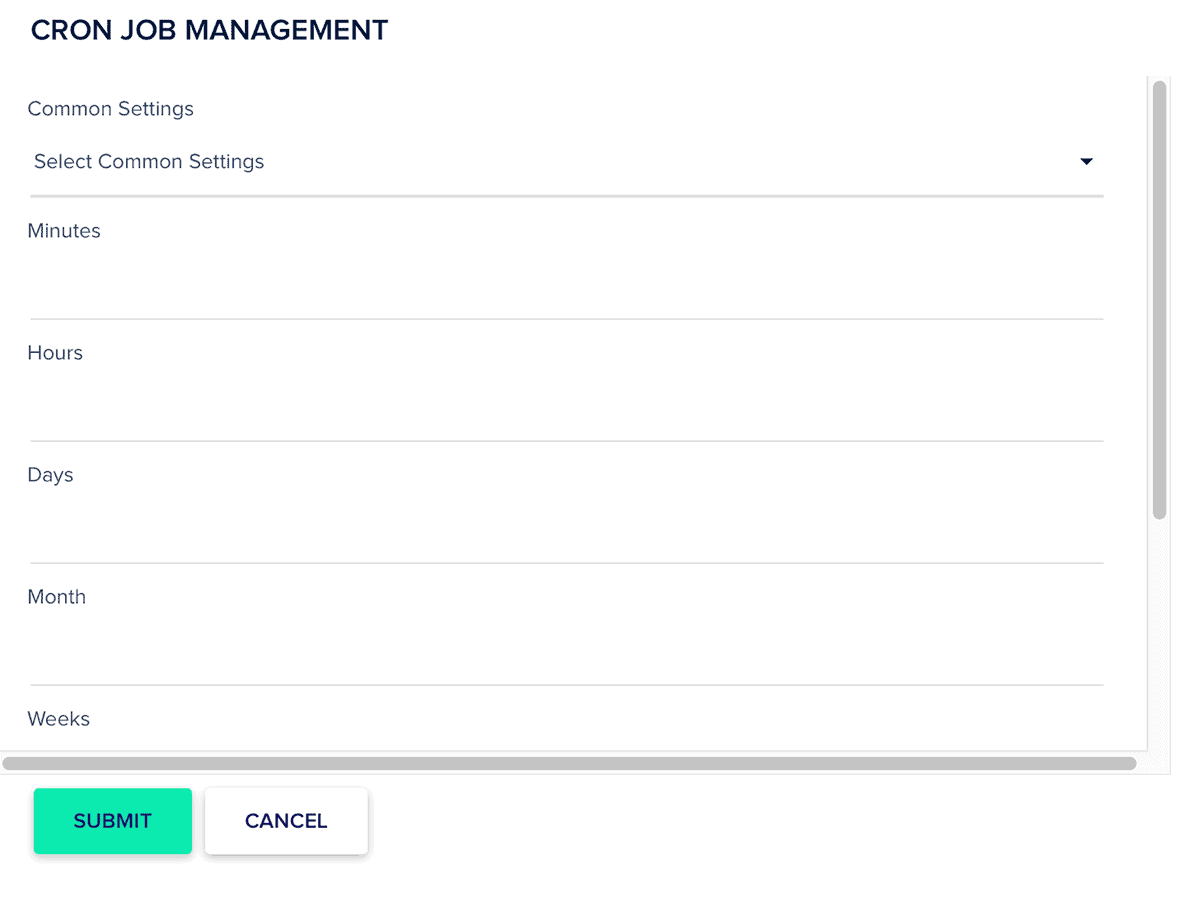Click the Month label
The width and height of the screenshot is (1200, 902).
coord(57,597)
